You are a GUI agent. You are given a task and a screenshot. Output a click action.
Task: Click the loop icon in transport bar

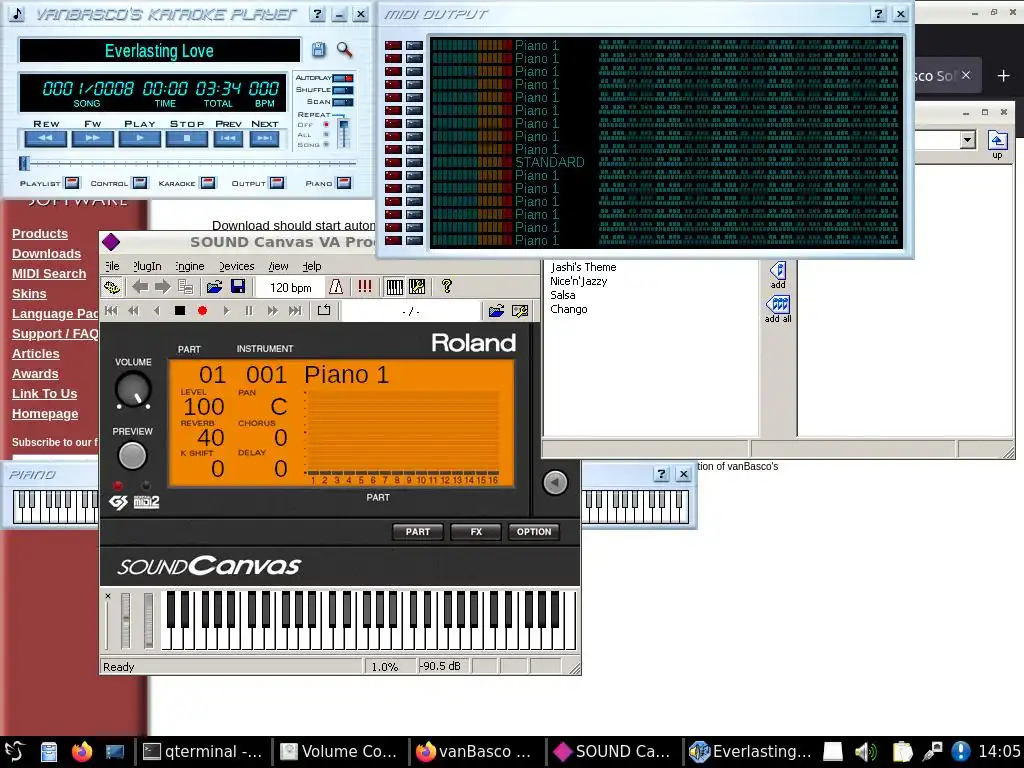324,311
